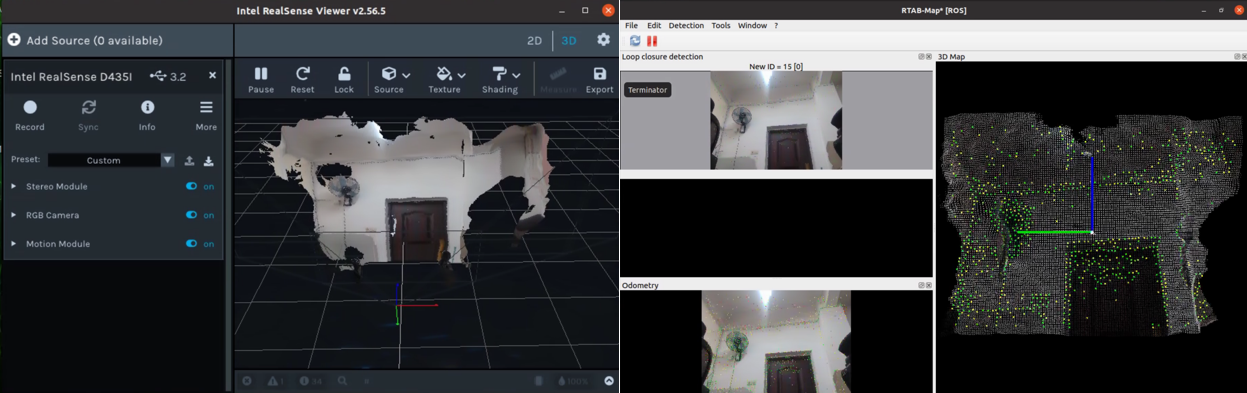The width and height of the screenshot is (1247, 393).
Task: Minimize the RTAB-Map window
Action: click(x=1205, y=10)
